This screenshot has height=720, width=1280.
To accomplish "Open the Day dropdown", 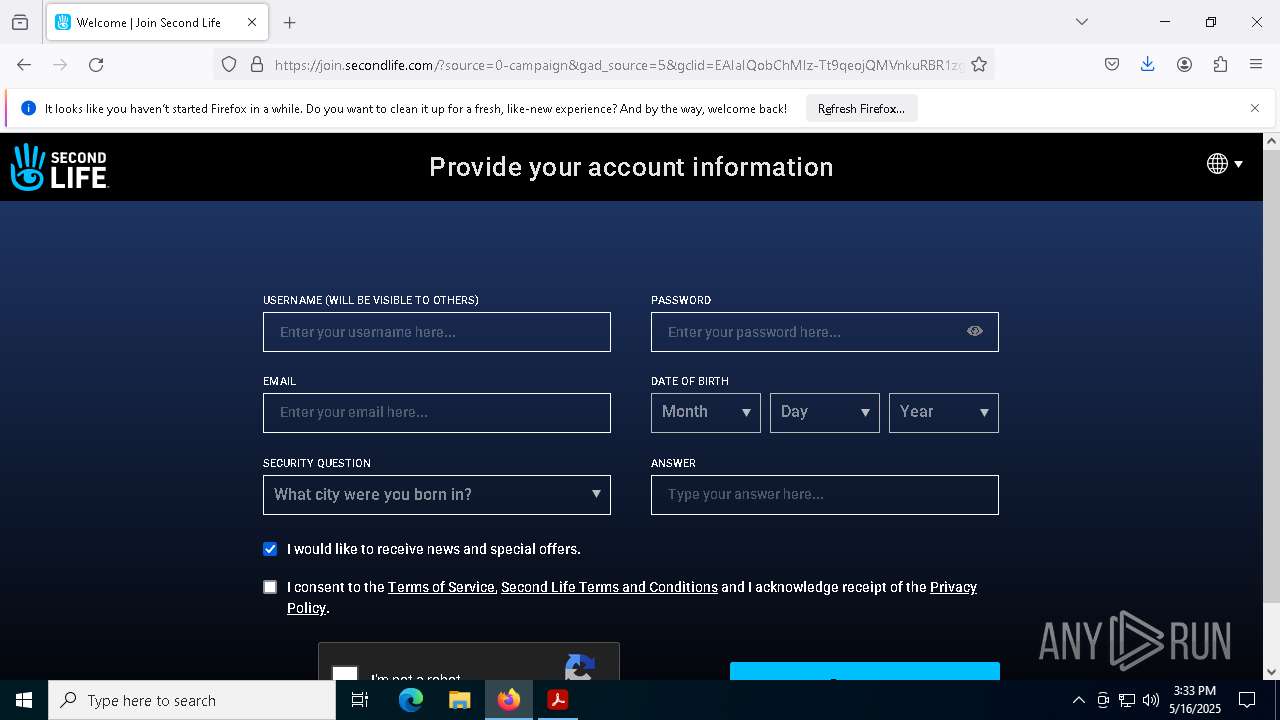I will coord(825,413).
